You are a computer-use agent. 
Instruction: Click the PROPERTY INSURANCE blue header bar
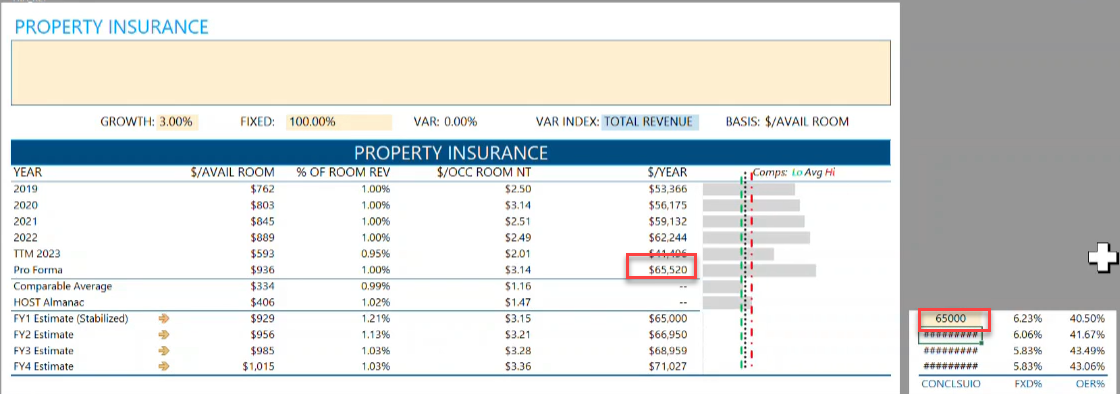[451, 153]
